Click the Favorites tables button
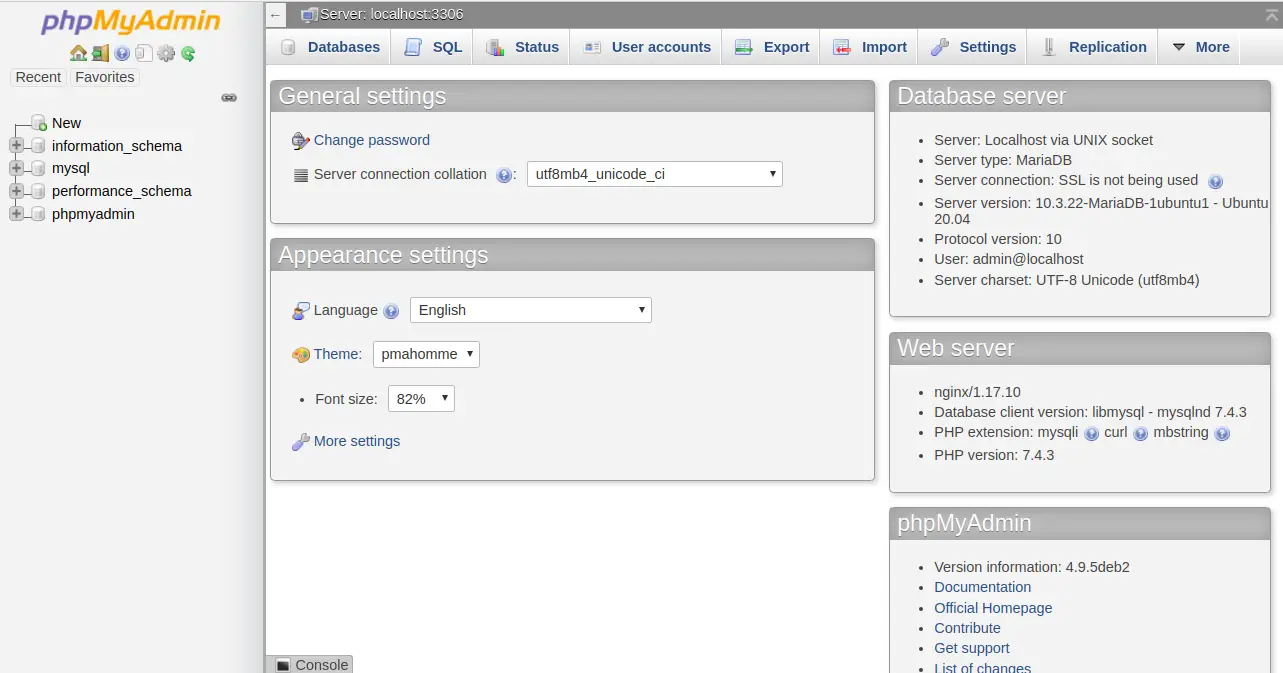 click(105, 77)
